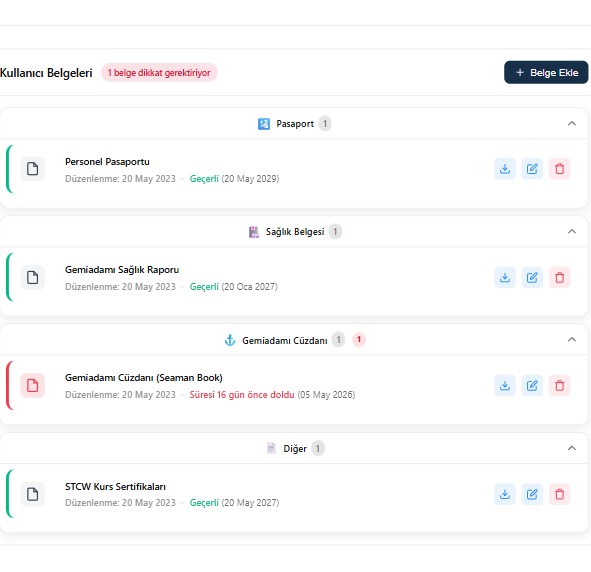The width and height of the screenshot is (591, 572).
Task: Click the Belge Ekle button
Action: point(546,72)
